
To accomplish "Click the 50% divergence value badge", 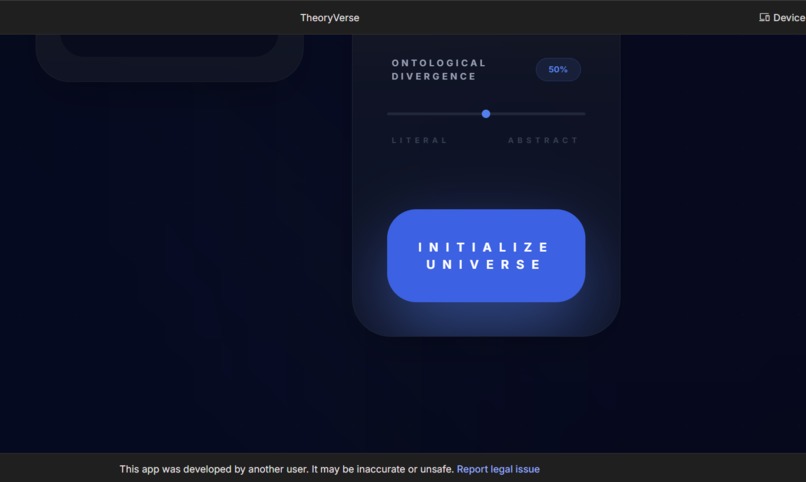I will pos(558,69).
